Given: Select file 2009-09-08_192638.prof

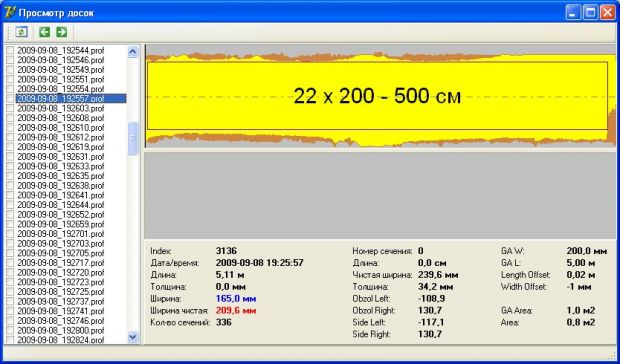Looking at the screenshot, I should click(x=61, y=185).
